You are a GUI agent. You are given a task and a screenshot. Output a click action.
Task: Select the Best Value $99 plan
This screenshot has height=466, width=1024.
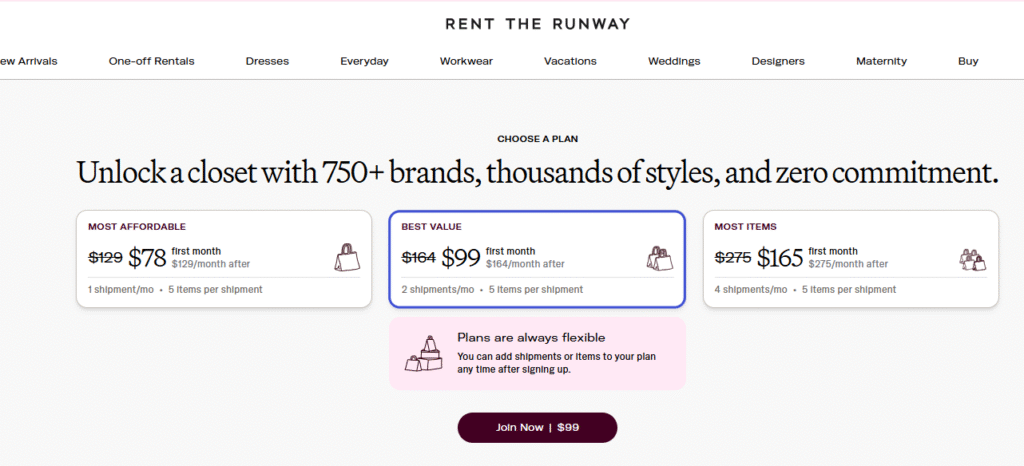pyautogui.click(x=537, y=259)
